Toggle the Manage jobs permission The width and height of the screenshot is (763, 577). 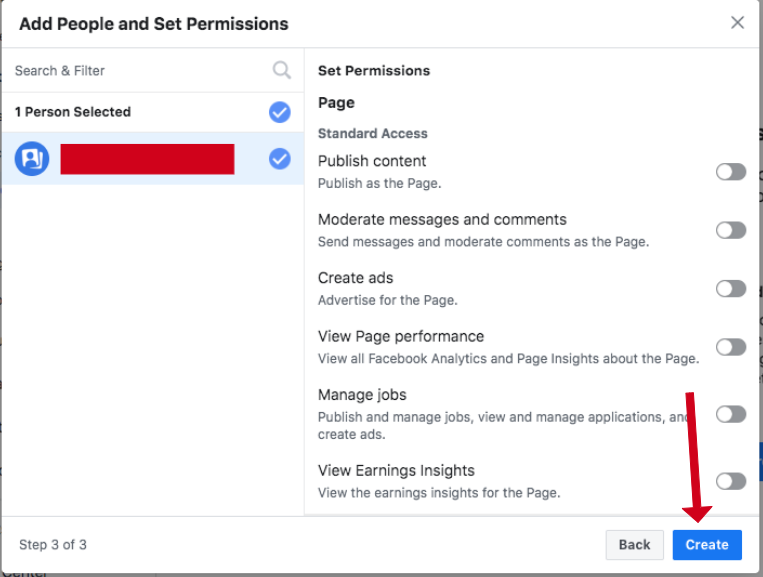click(731, 414)
